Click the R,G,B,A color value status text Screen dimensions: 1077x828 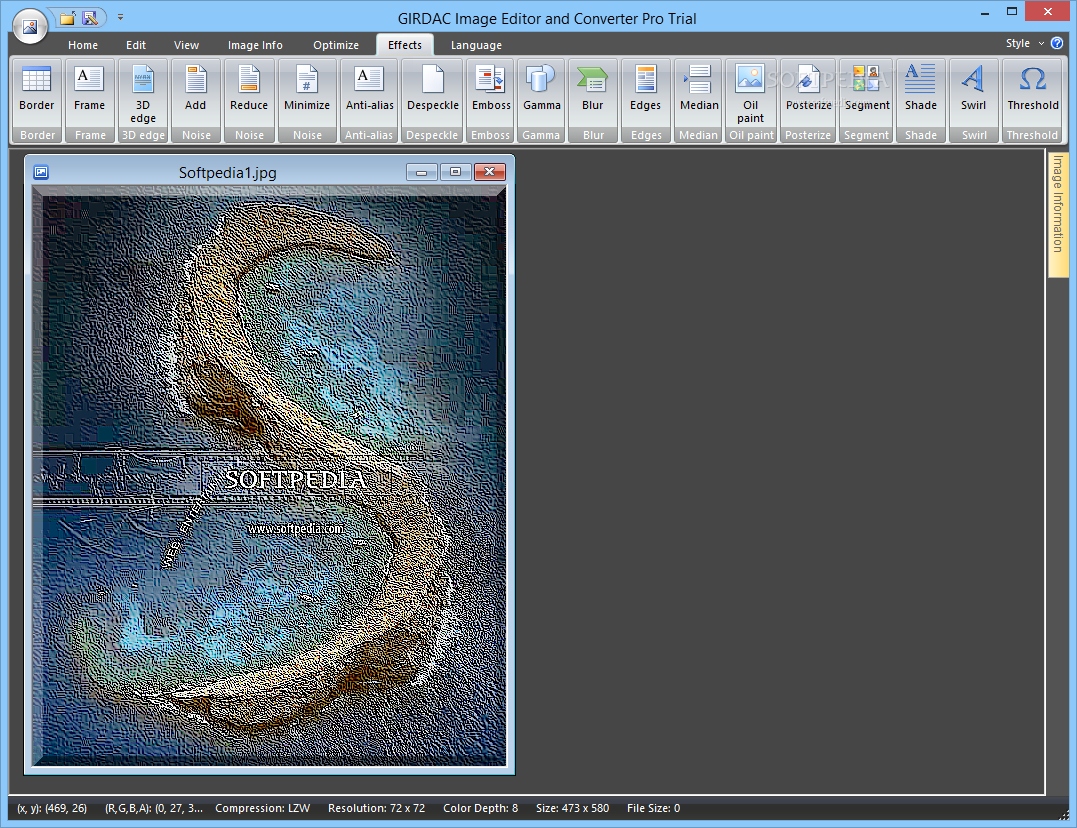pos(154,808)
